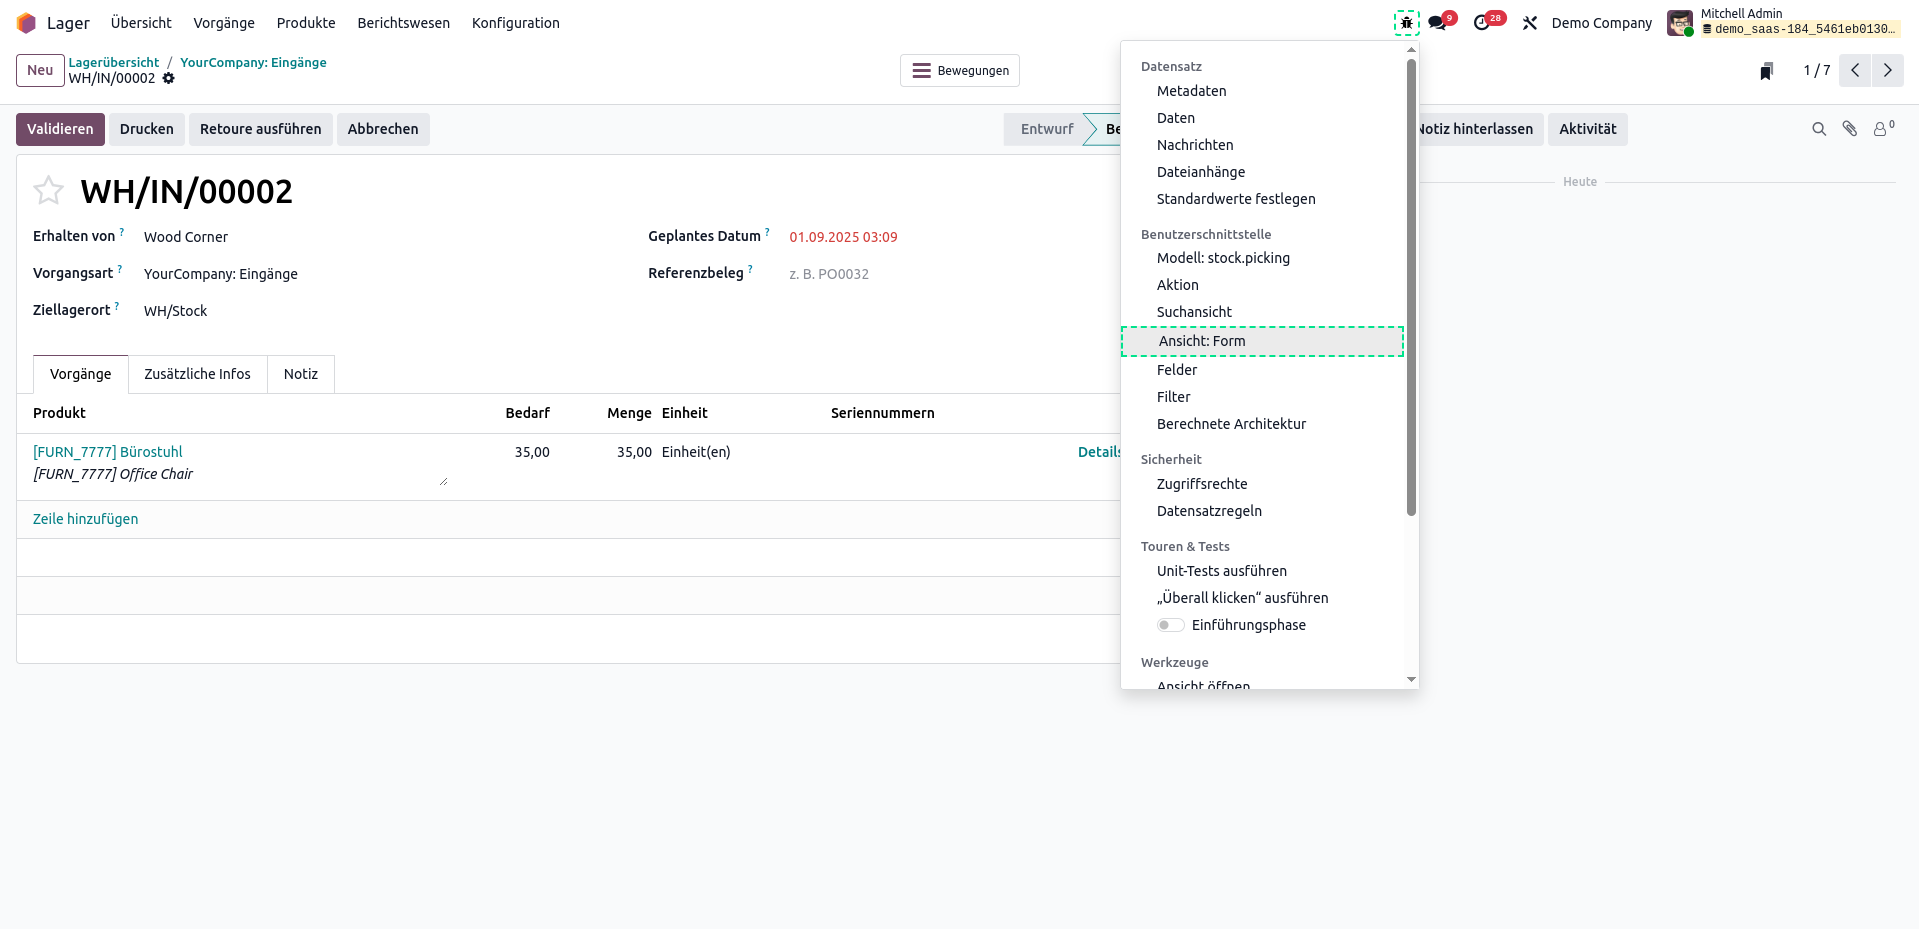This screenshot has width=1919, height=929.
Task: Open the Bewegungen smart button
Action: [x=959, y=71]
